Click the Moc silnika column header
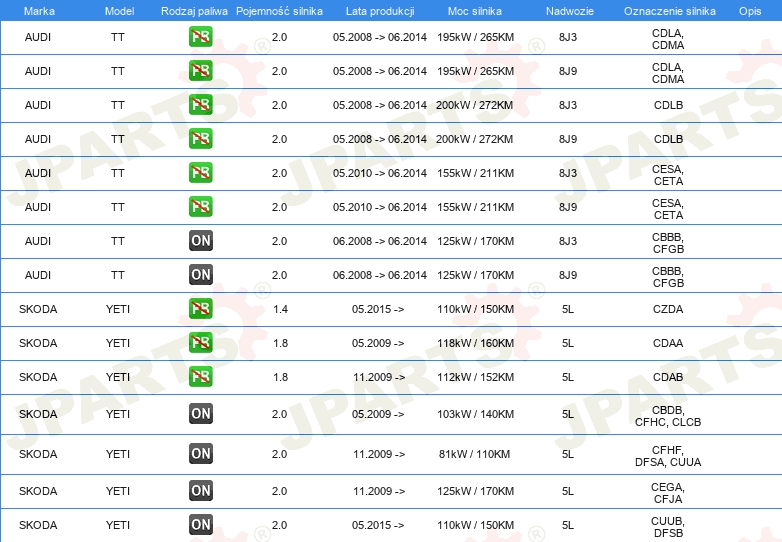Image resolution: width=782 pixels, height=542 pixels. tap(475, 11)
